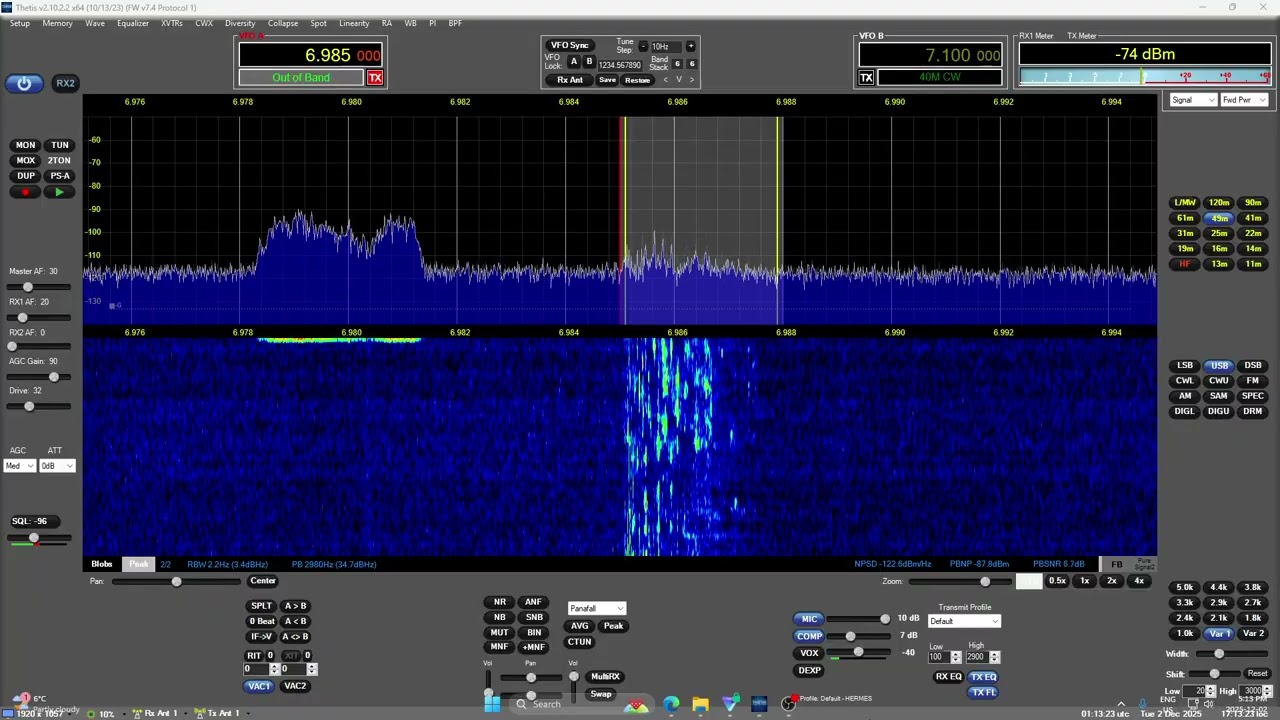Toggle the COMP compressor button

pyautogui.click(x=809, y=636)
